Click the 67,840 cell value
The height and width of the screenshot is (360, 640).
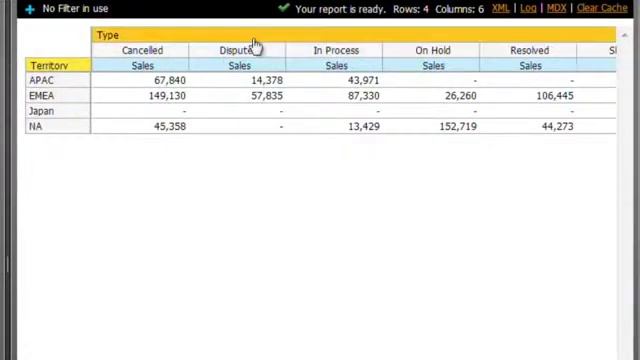(170, 80)
